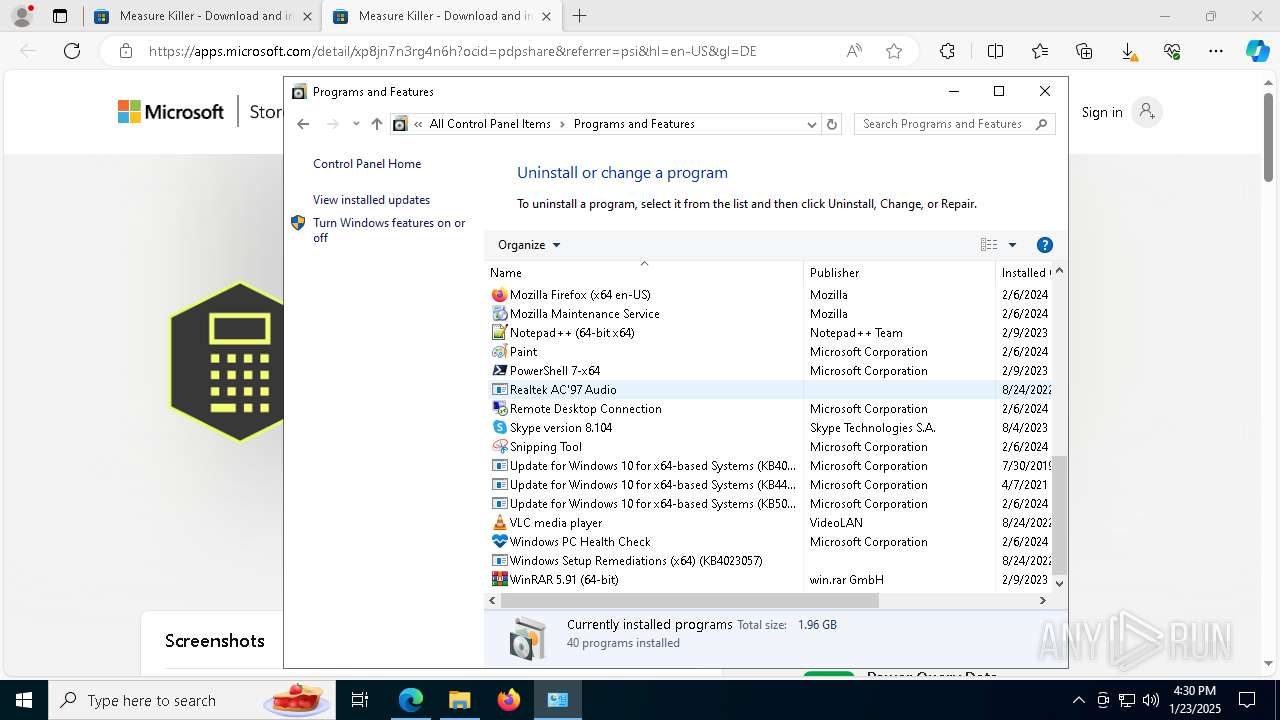Viewport: 1280px width, 720px height.
Task: Open Edge Downloads icon
Action: point(1128,51)
